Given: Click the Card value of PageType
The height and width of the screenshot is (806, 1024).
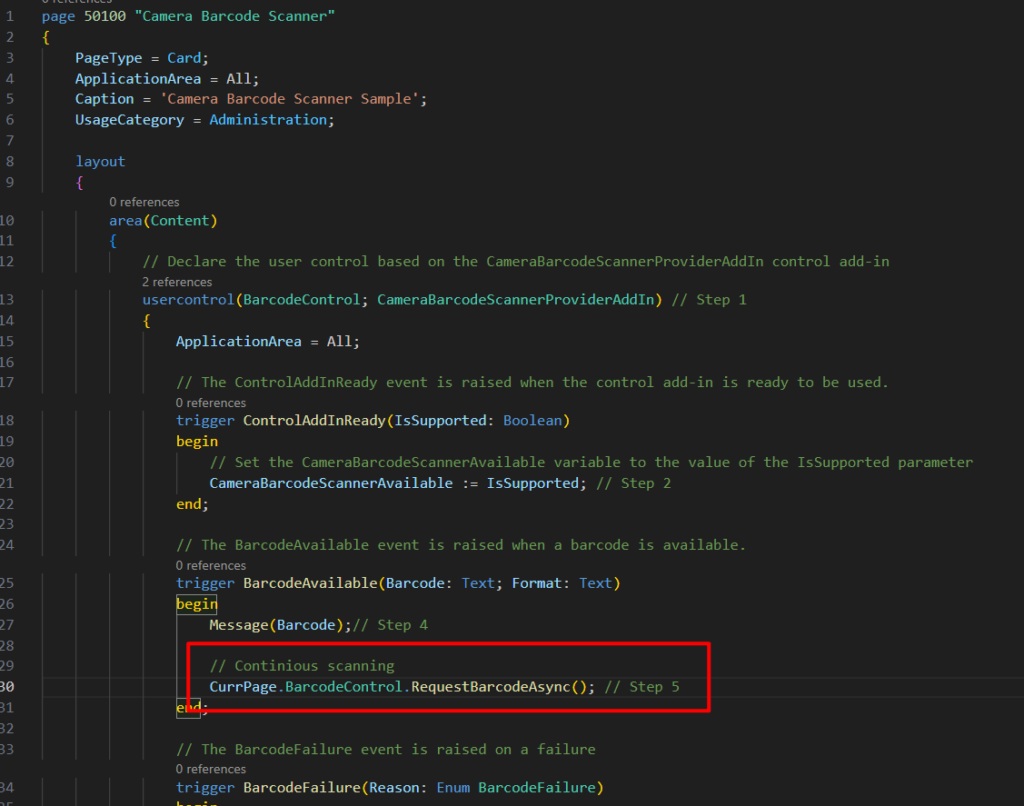Looking at the screenshot, I should (184, 58).
